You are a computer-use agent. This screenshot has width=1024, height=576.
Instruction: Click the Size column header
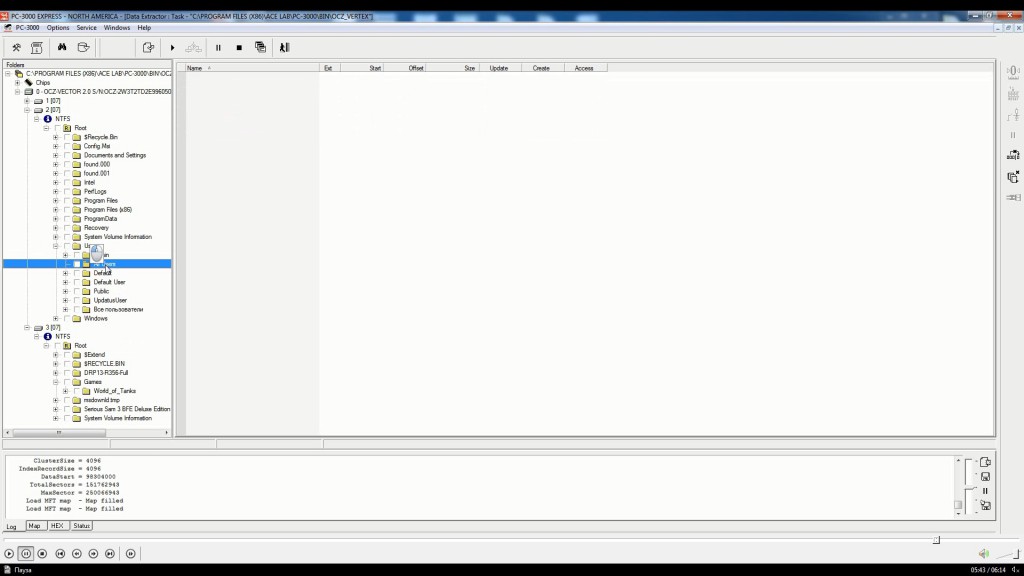469,68
